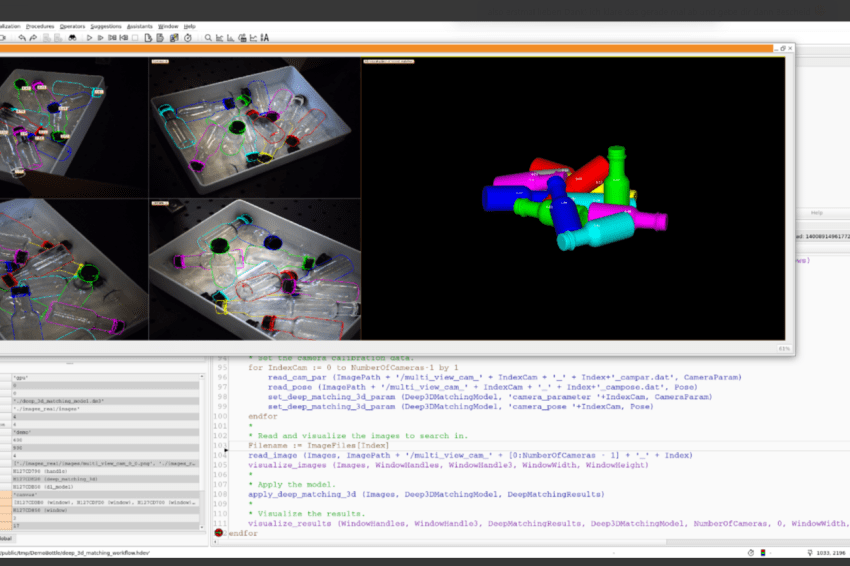Click the zoom percentage in graphics window
The height and width of the screenshot is (566, 850).
(784, 349)
